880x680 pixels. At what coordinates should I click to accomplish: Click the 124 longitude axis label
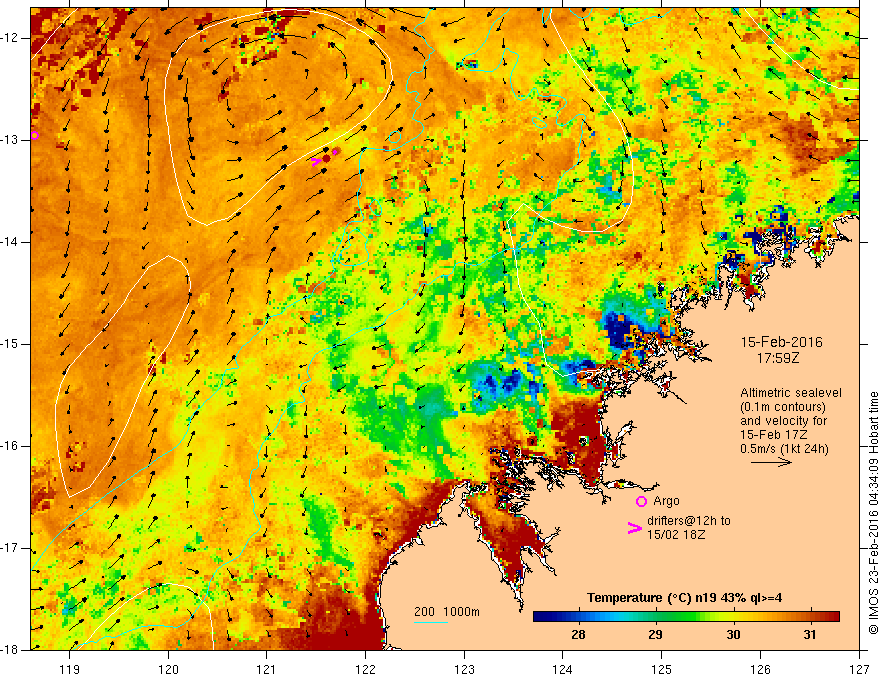pos(563,669)
